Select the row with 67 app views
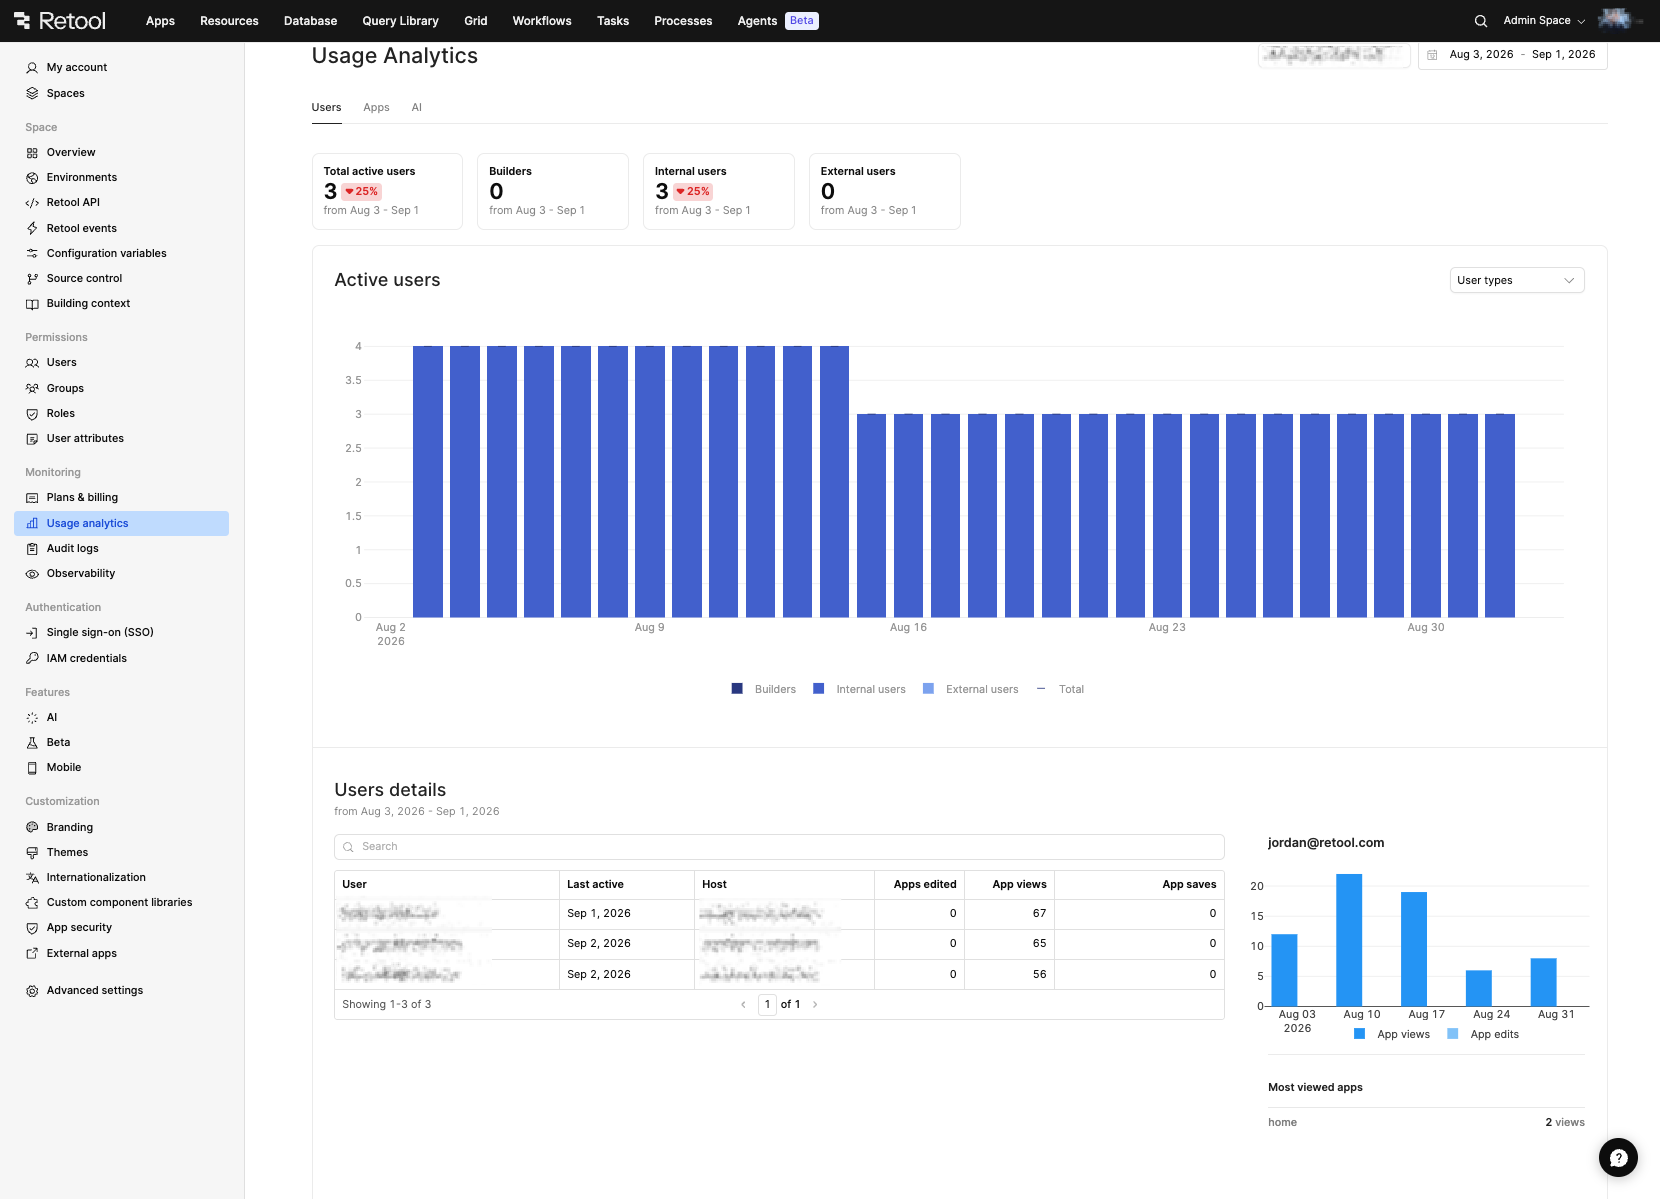Viewport: 1660px width, 1199px height. (779, 914)
